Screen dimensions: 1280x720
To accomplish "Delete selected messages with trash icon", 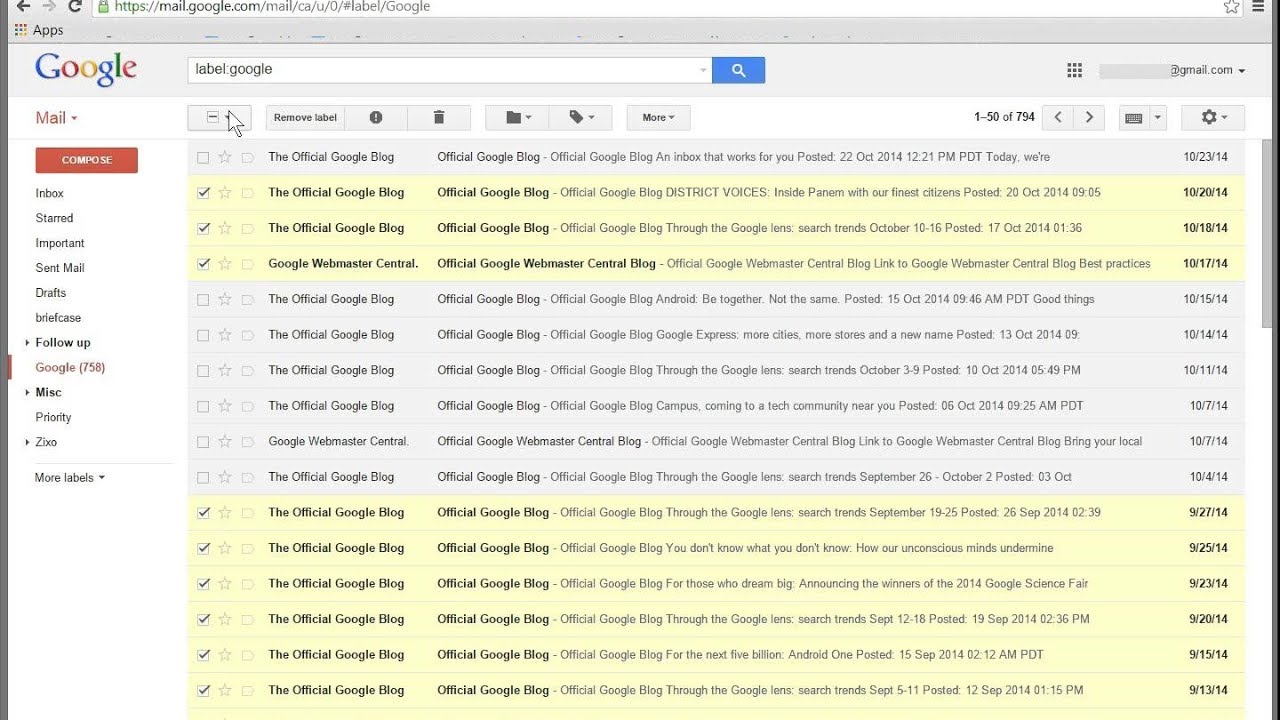I will pyautogui.click(x=438, y=117).
